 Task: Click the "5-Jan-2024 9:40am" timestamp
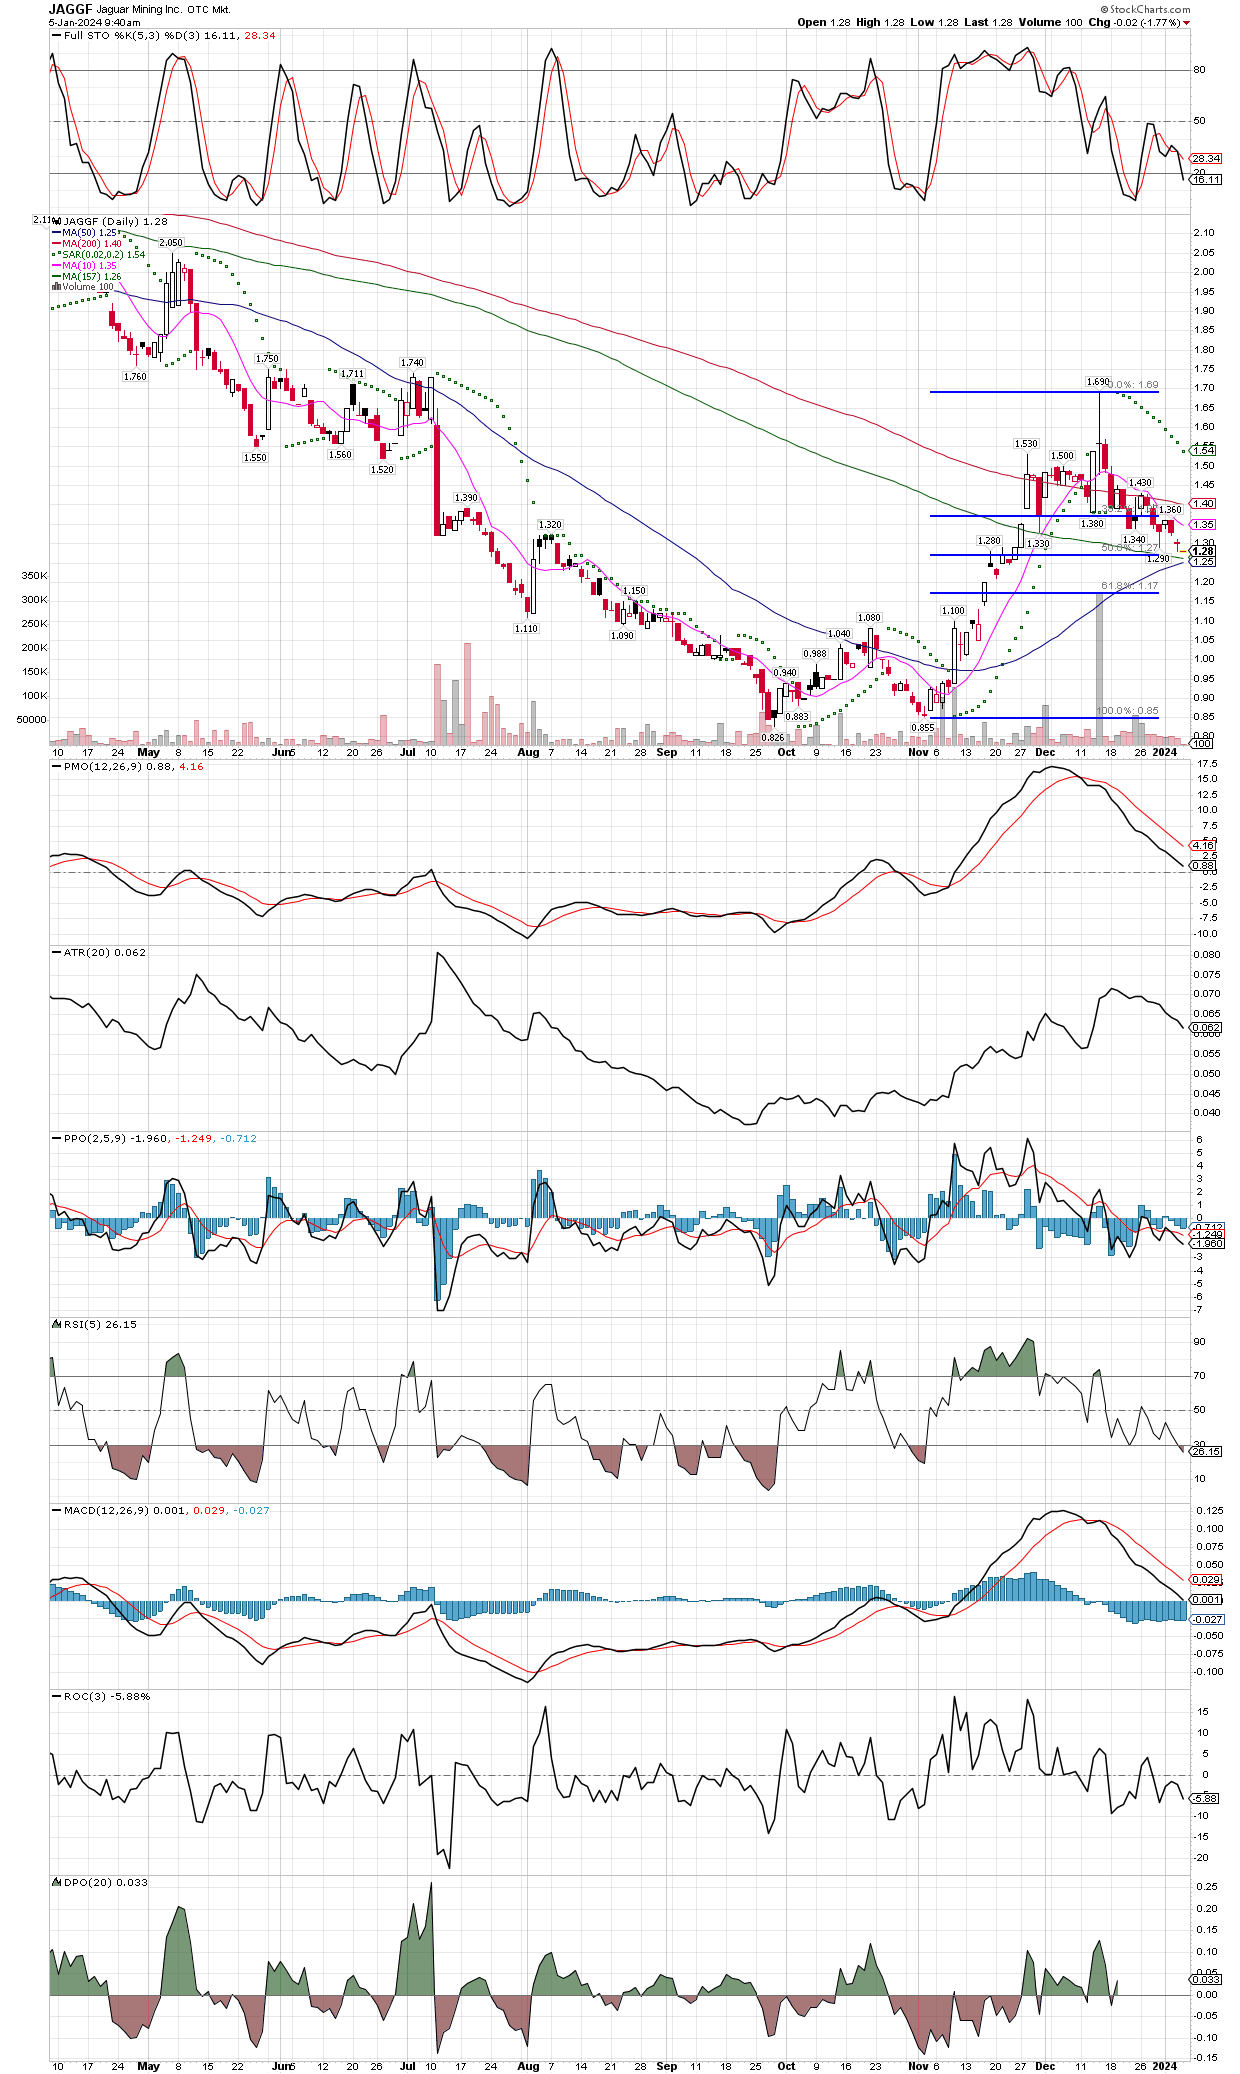click(94, 22)
